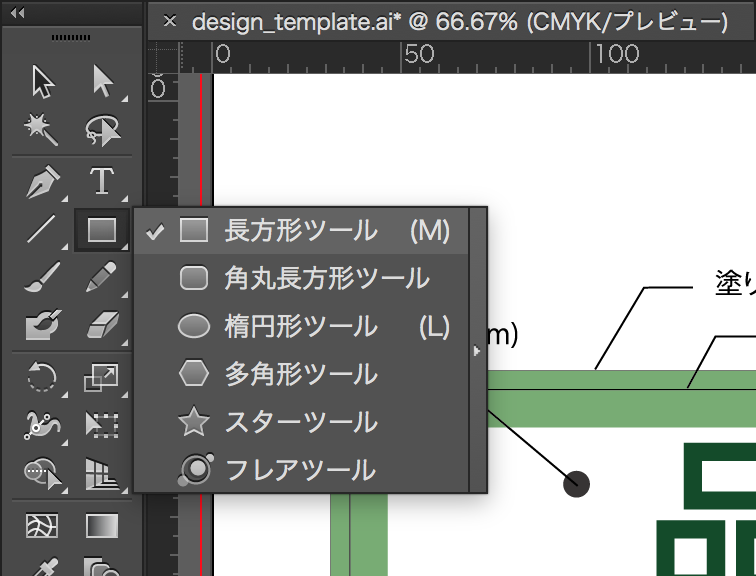Viewport: 756px width, 576px height.
Task: Activate the Eraser tool
Action: click(101, 324)
